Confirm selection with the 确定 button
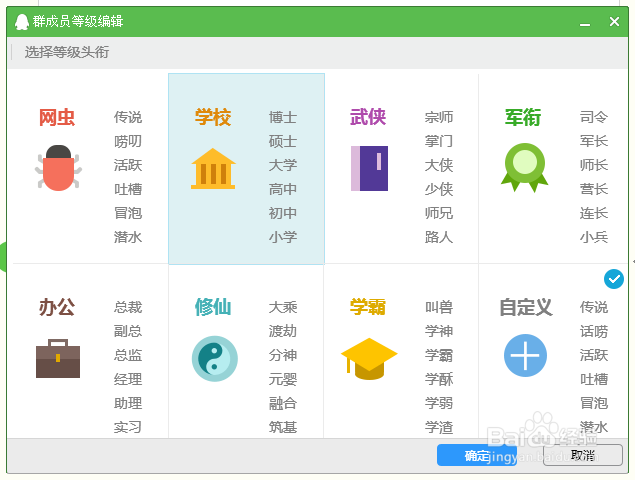Viewport: 635px width, 480px height. click(x=477, y=455)
